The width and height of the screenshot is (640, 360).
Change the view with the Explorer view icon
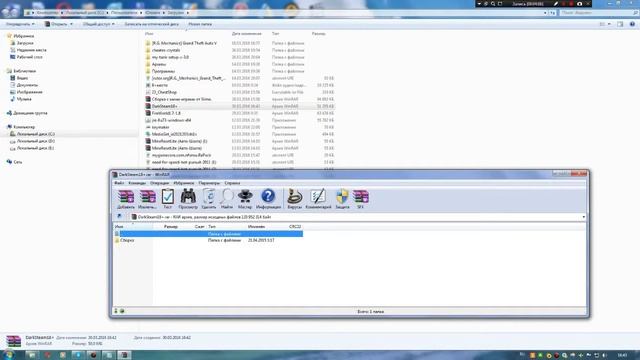coord(602,24)
